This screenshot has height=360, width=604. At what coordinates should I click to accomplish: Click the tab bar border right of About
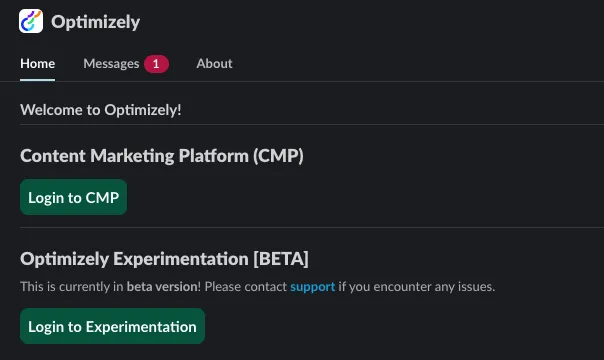tap(418, 81)
